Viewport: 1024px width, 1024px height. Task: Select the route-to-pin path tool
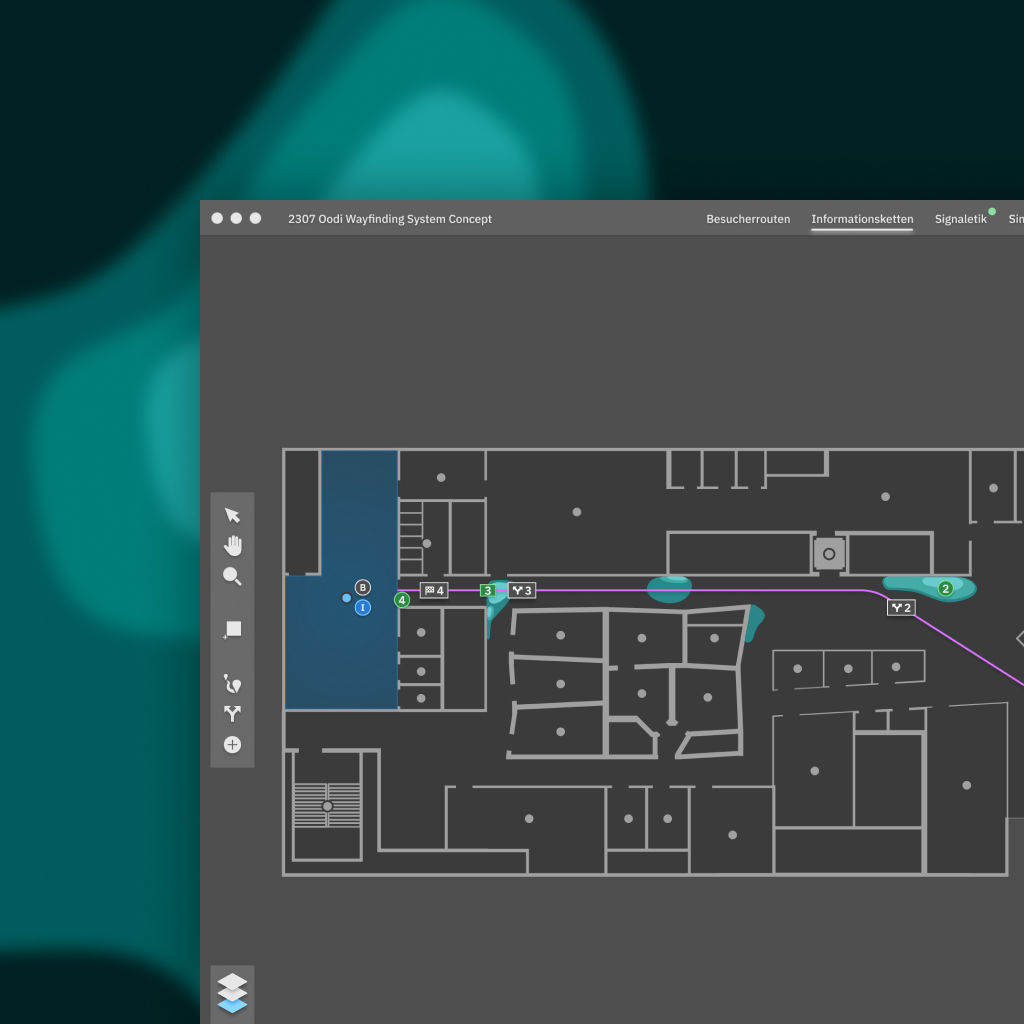[x=232, y=684]
